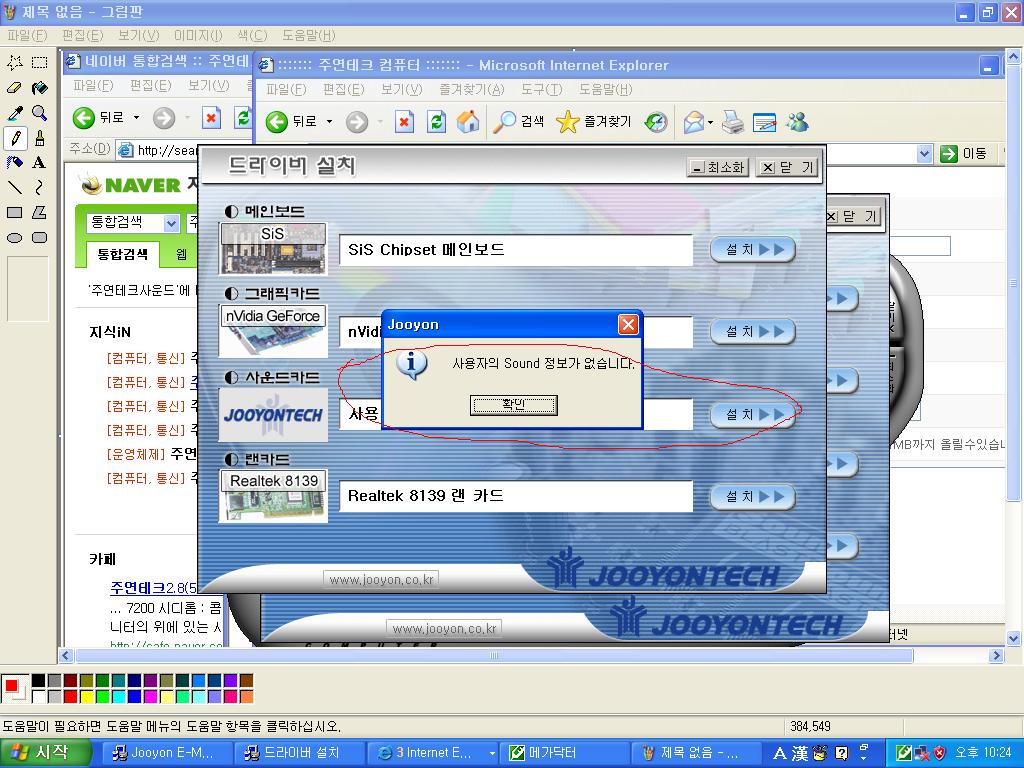Open the 보기 menu in Paint
This screenshot has height=768, width=1024.
coord(138,35)
